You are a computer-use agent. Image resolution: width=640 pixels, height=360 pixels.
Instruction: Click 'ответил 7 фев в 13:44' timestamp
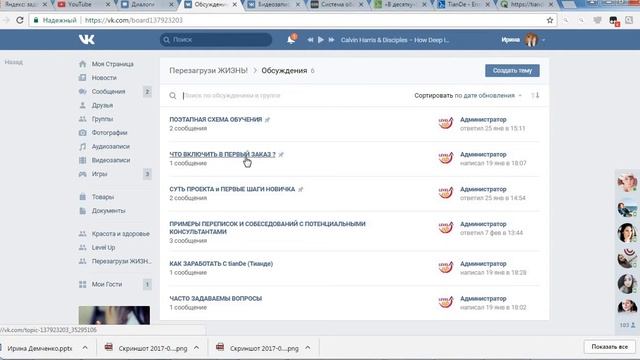[491, 233]
